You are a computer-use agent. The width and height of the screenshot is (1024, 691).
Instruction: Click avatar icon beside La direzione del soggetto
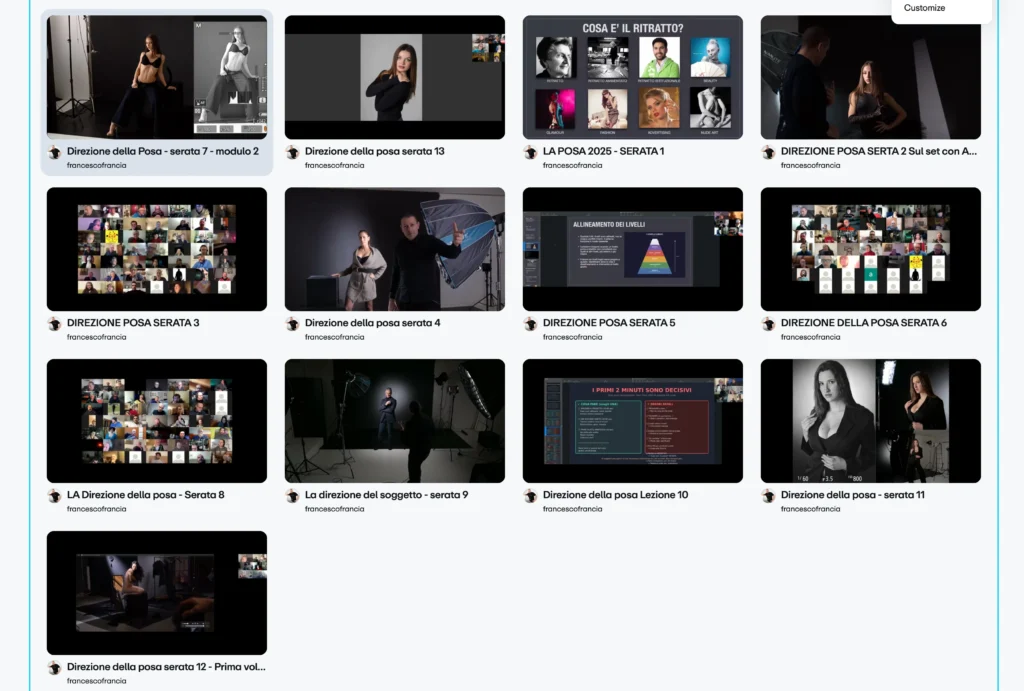point(293,496)
